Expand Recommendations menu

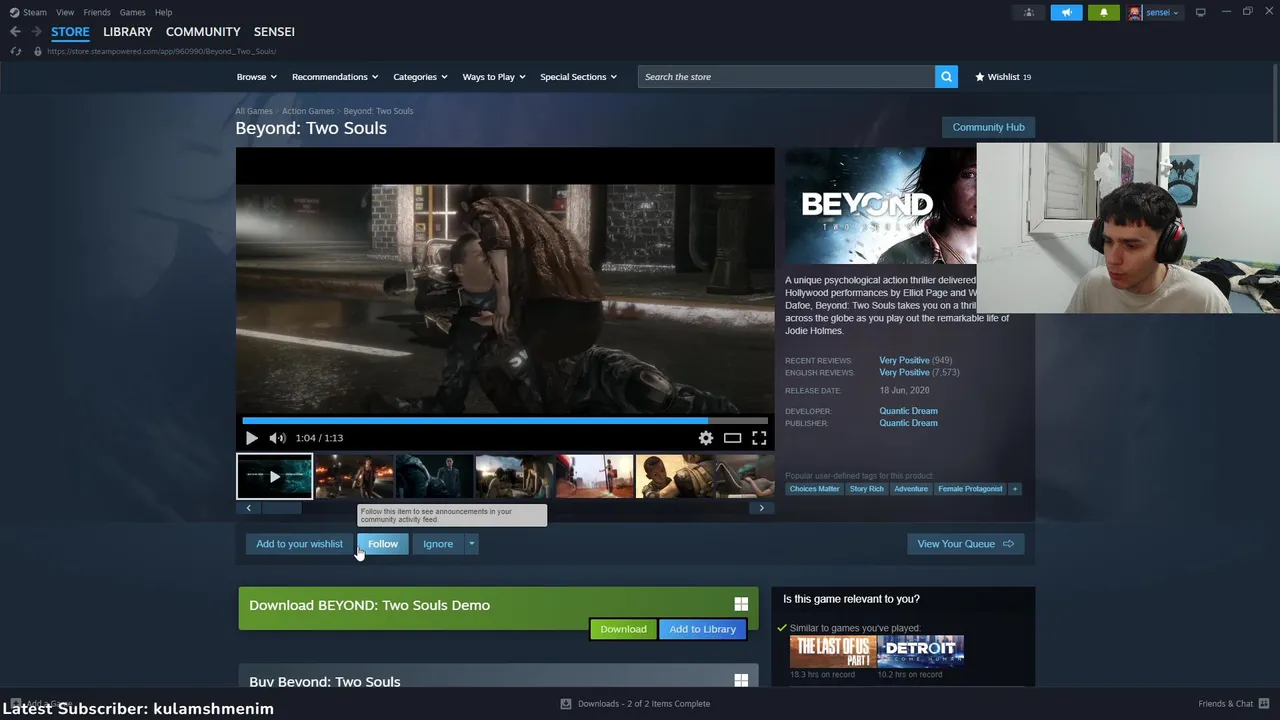click(x=335, y=77)
